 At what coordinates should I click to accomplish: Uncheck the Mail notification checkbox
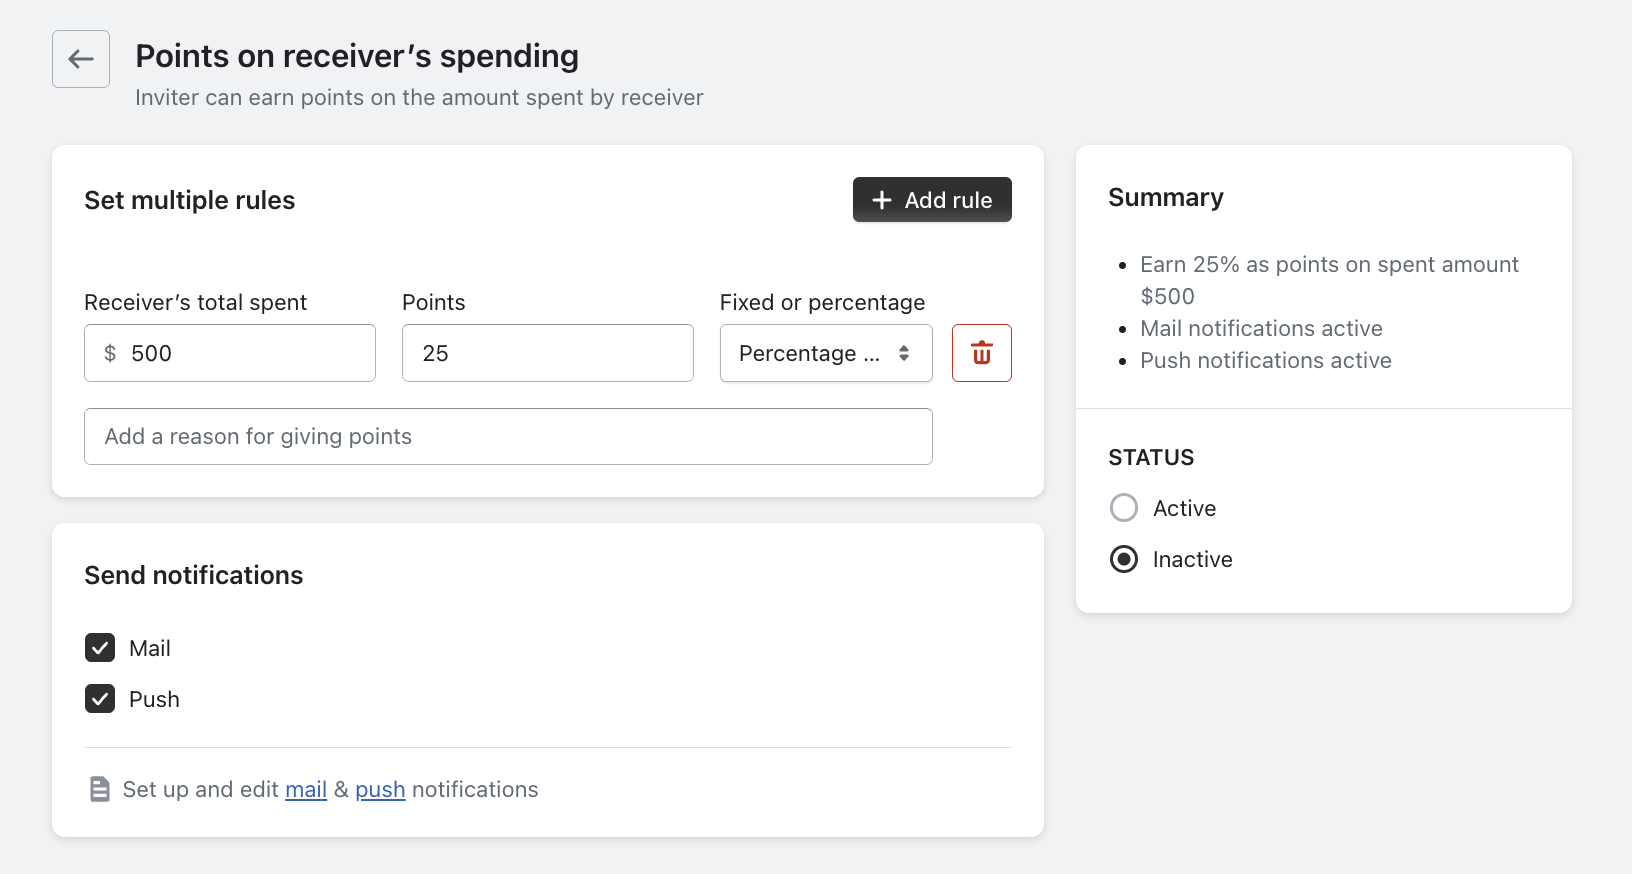click(x=100, y=648)
